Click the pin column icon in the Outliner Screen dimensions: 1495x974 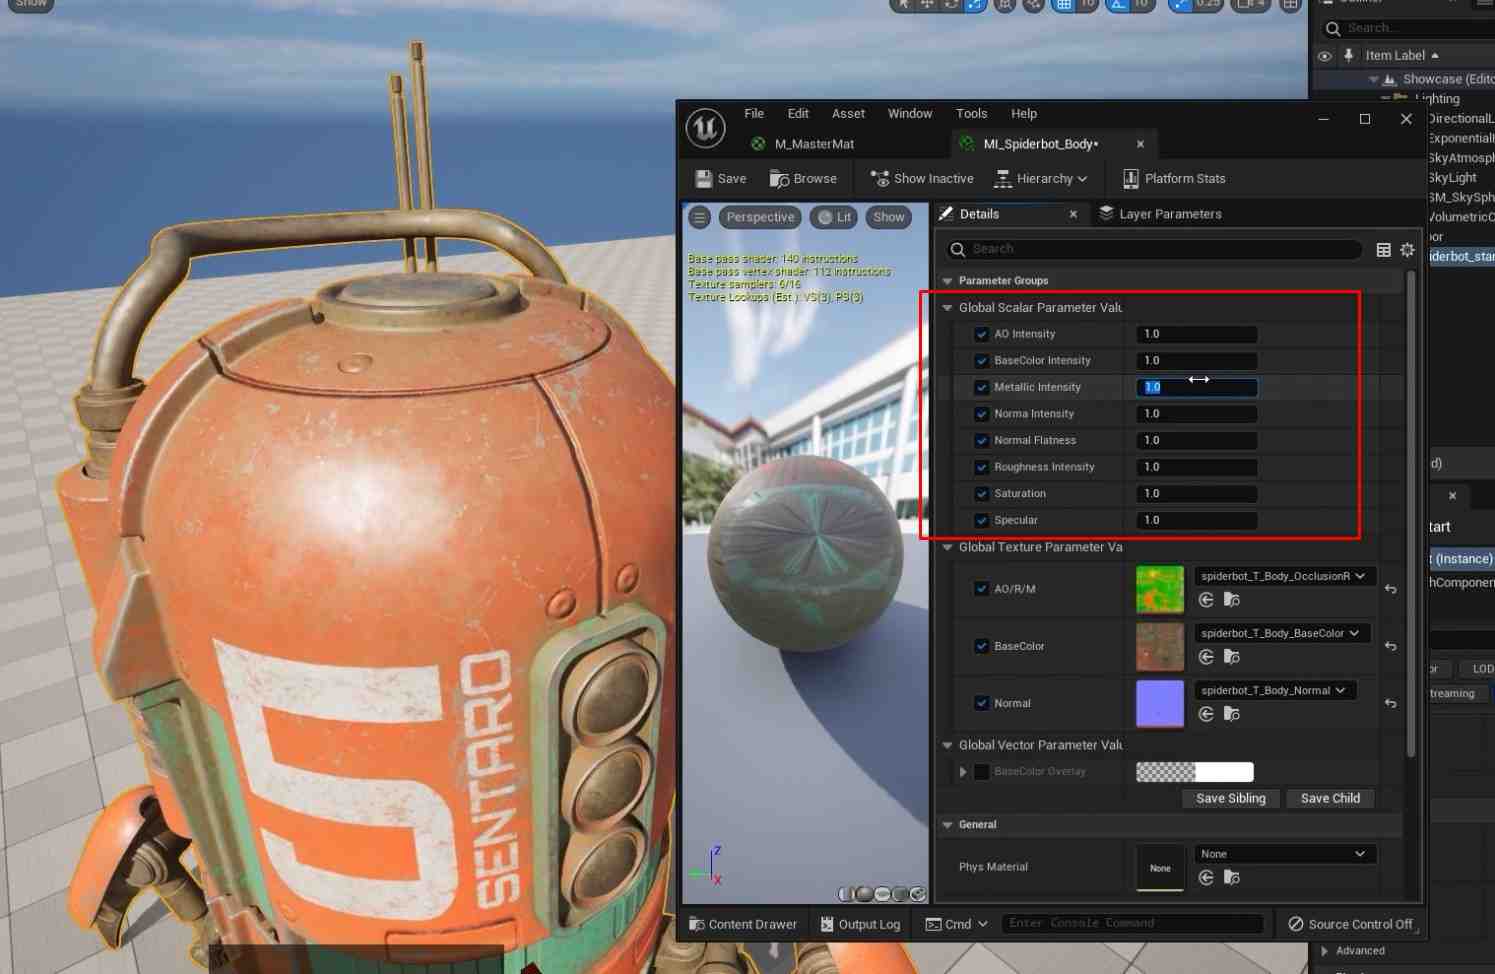pos(1348,55)
